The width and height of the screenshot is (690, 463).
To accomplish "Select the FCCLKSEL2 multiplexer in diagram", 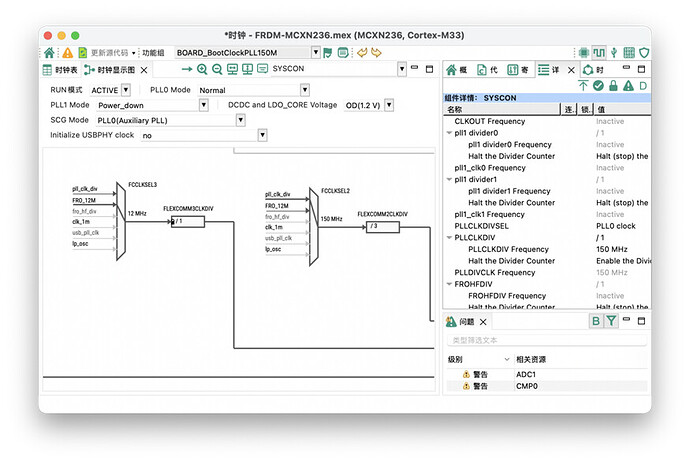I will [x=314, y=227].
